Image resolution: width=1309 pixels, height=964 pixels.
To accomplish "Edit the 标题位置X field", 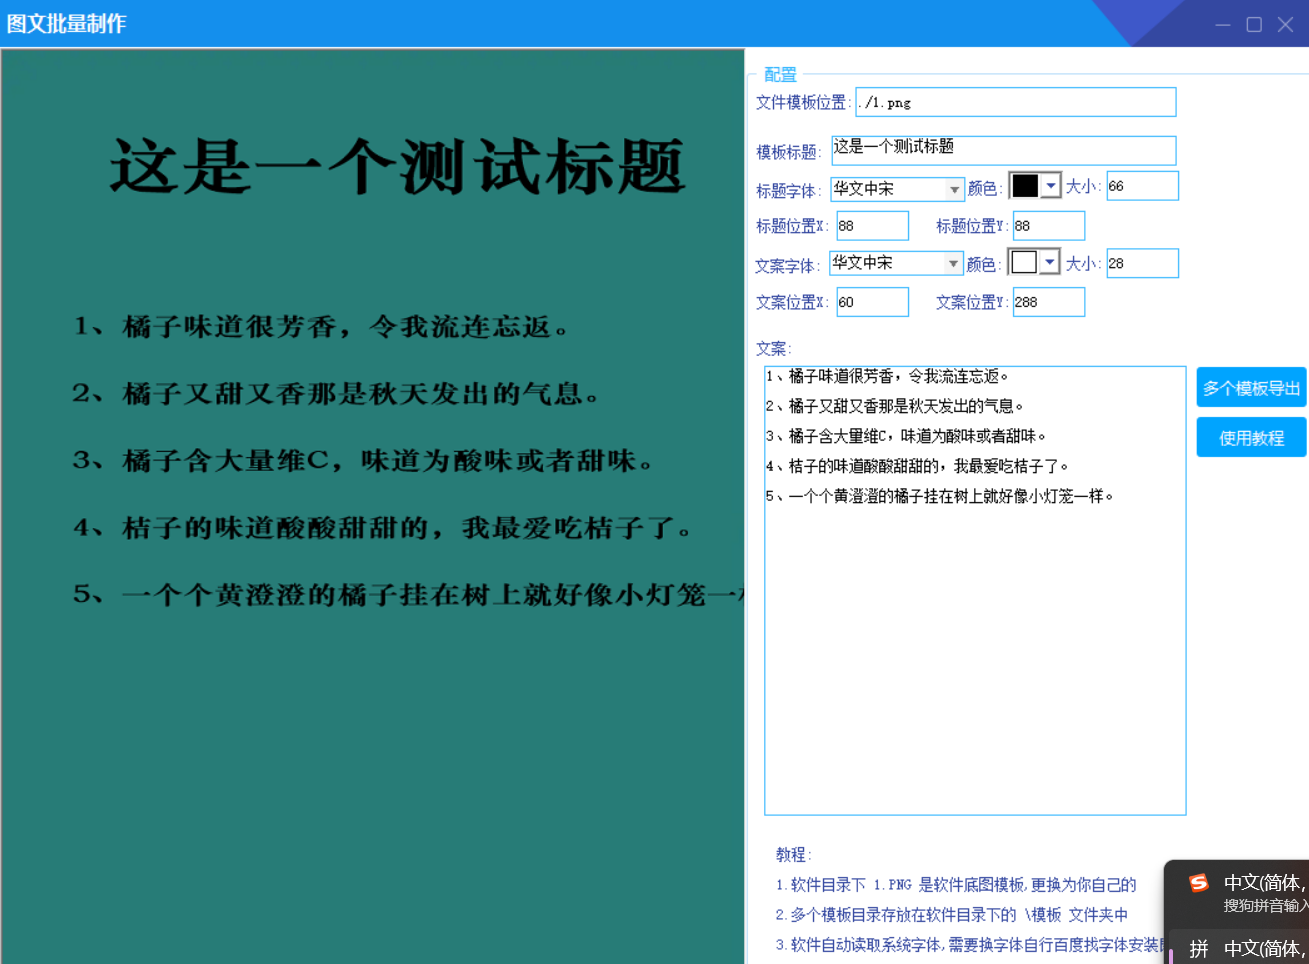I will point(872,226).
